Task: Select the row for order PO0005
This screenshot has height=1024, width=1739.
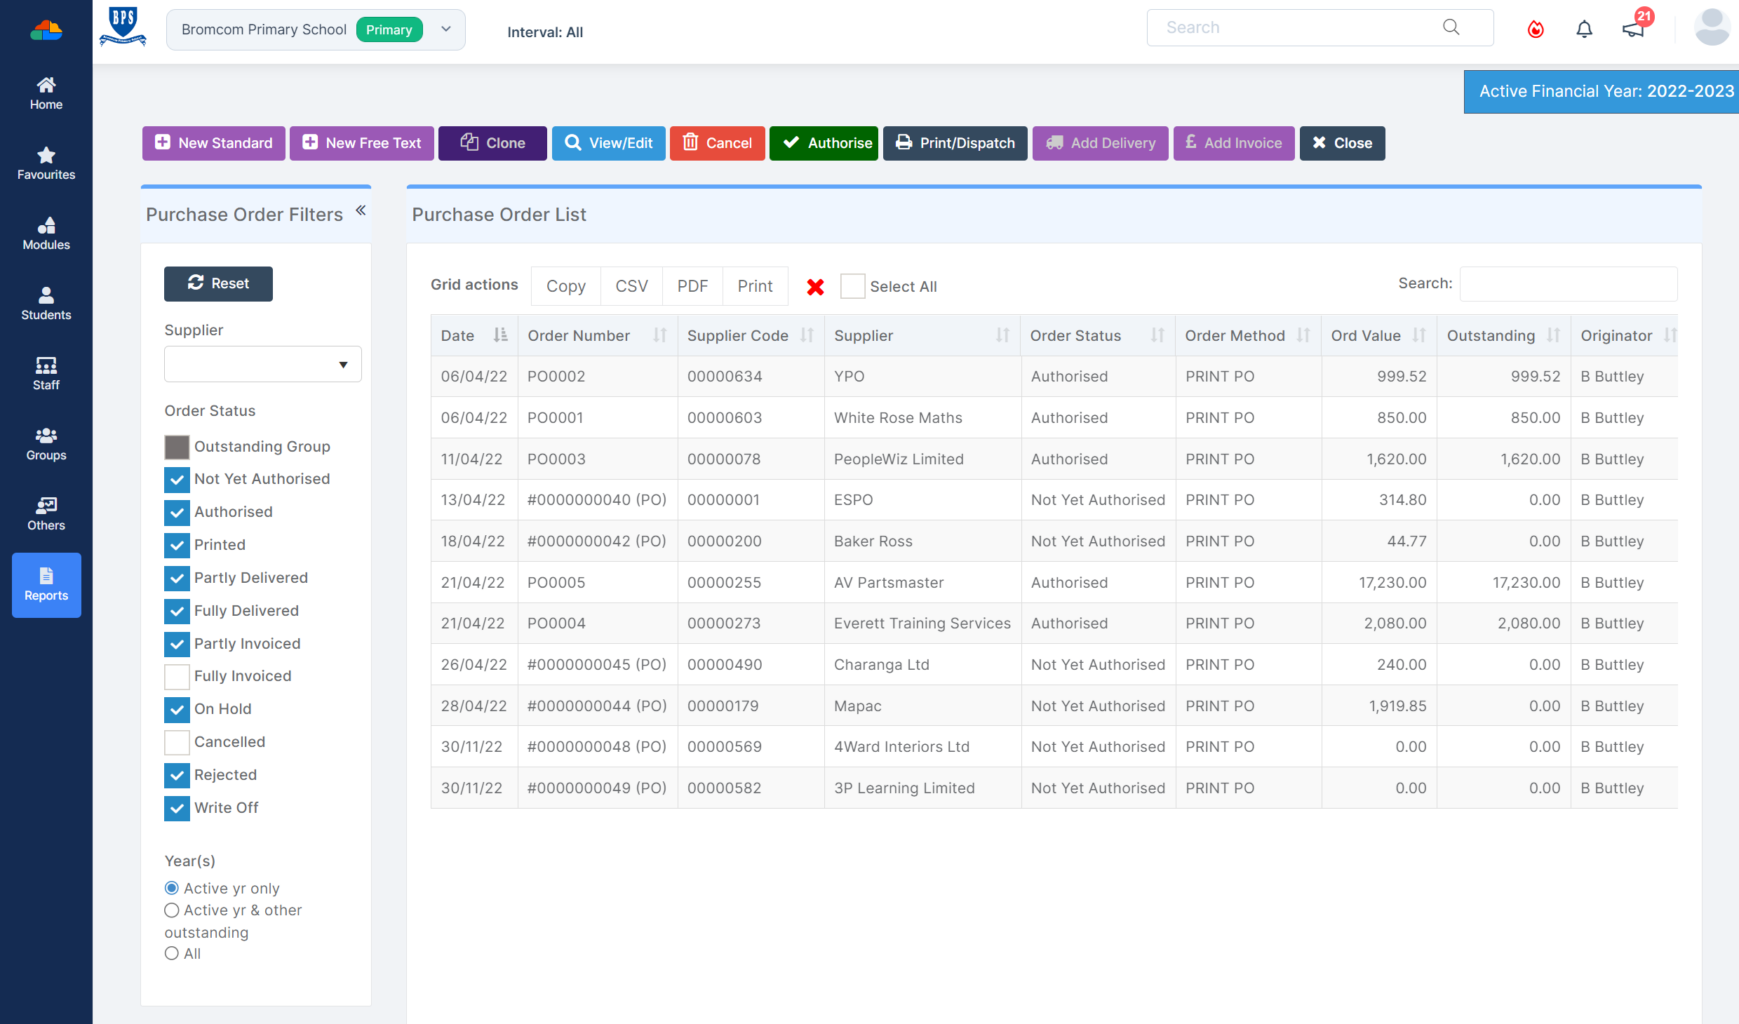Action: [x=1054, y=582]
